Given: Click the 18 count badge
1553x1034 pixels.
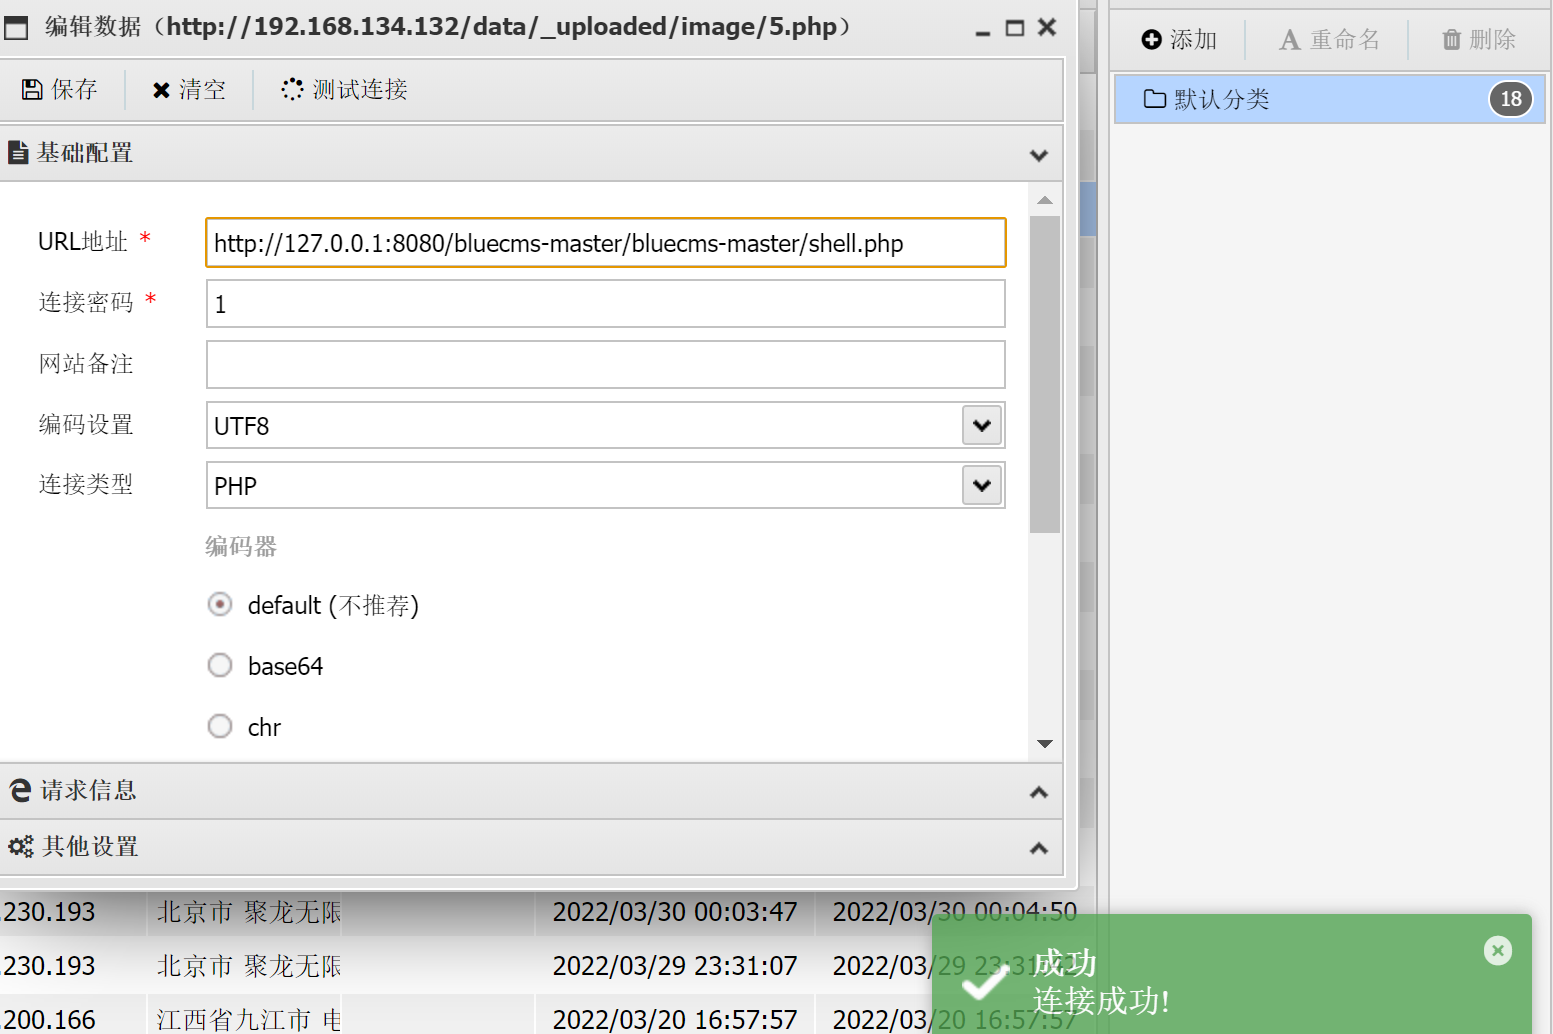Looking at the screenshot, I should (x=1511, y=99).
